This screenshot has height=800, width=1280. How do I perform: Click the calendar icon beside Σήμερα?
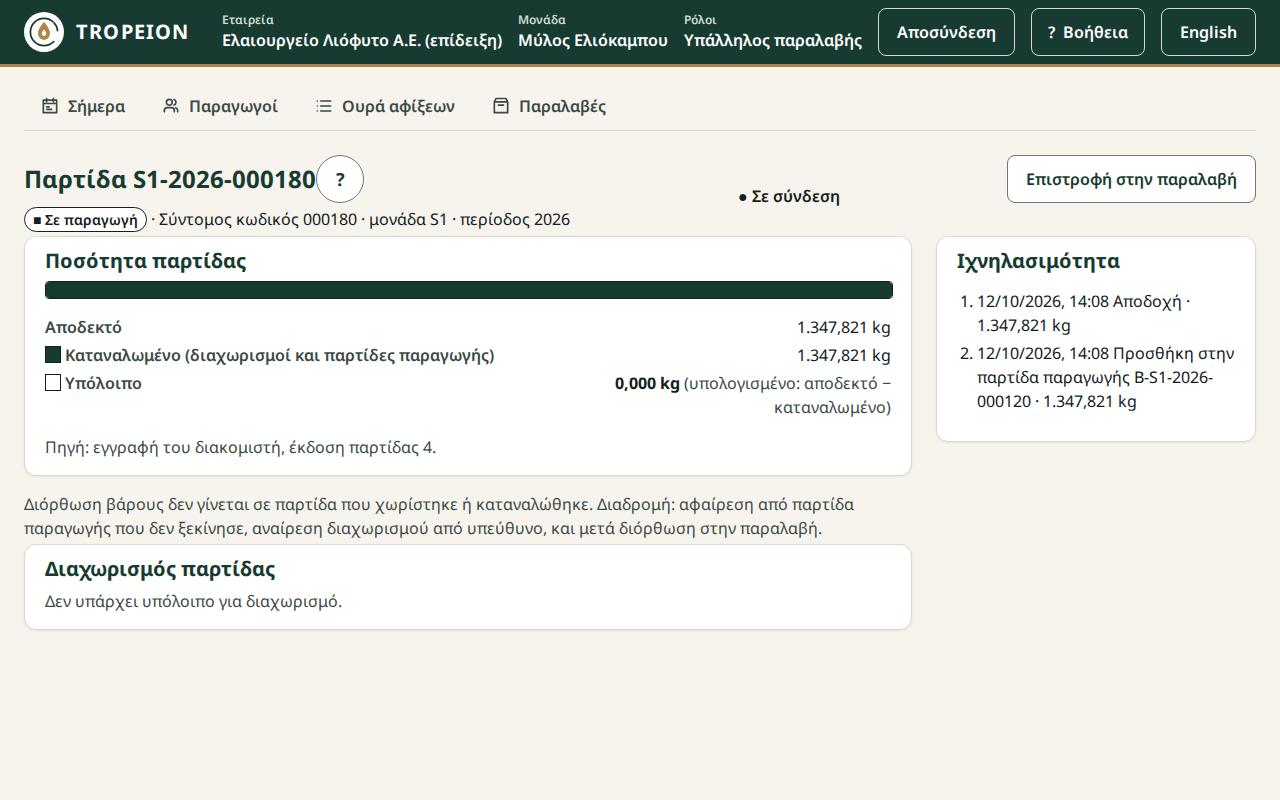tap(50, 106)
